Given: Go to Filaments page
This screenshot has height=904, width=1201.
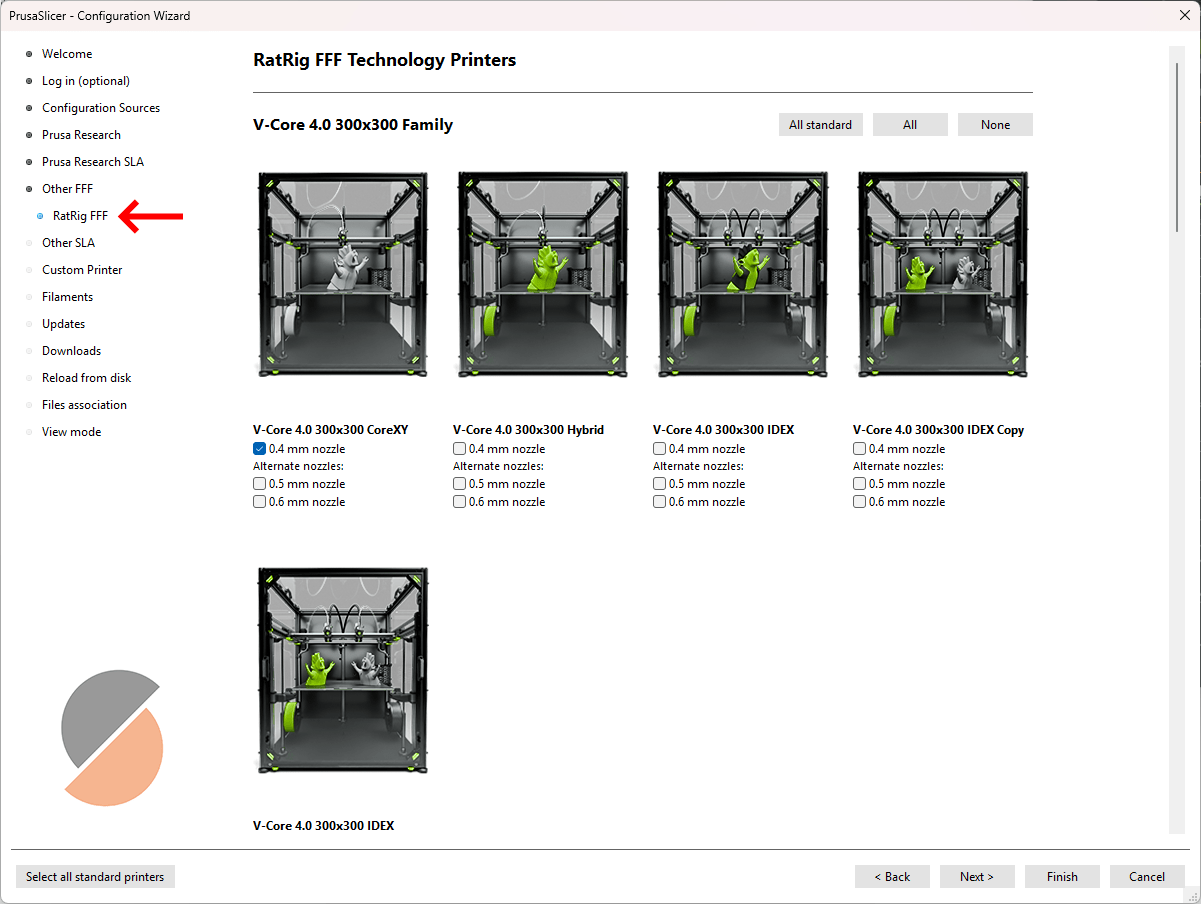Looking at the screenshot, I should pyautogui.click(x=67, y=297).
